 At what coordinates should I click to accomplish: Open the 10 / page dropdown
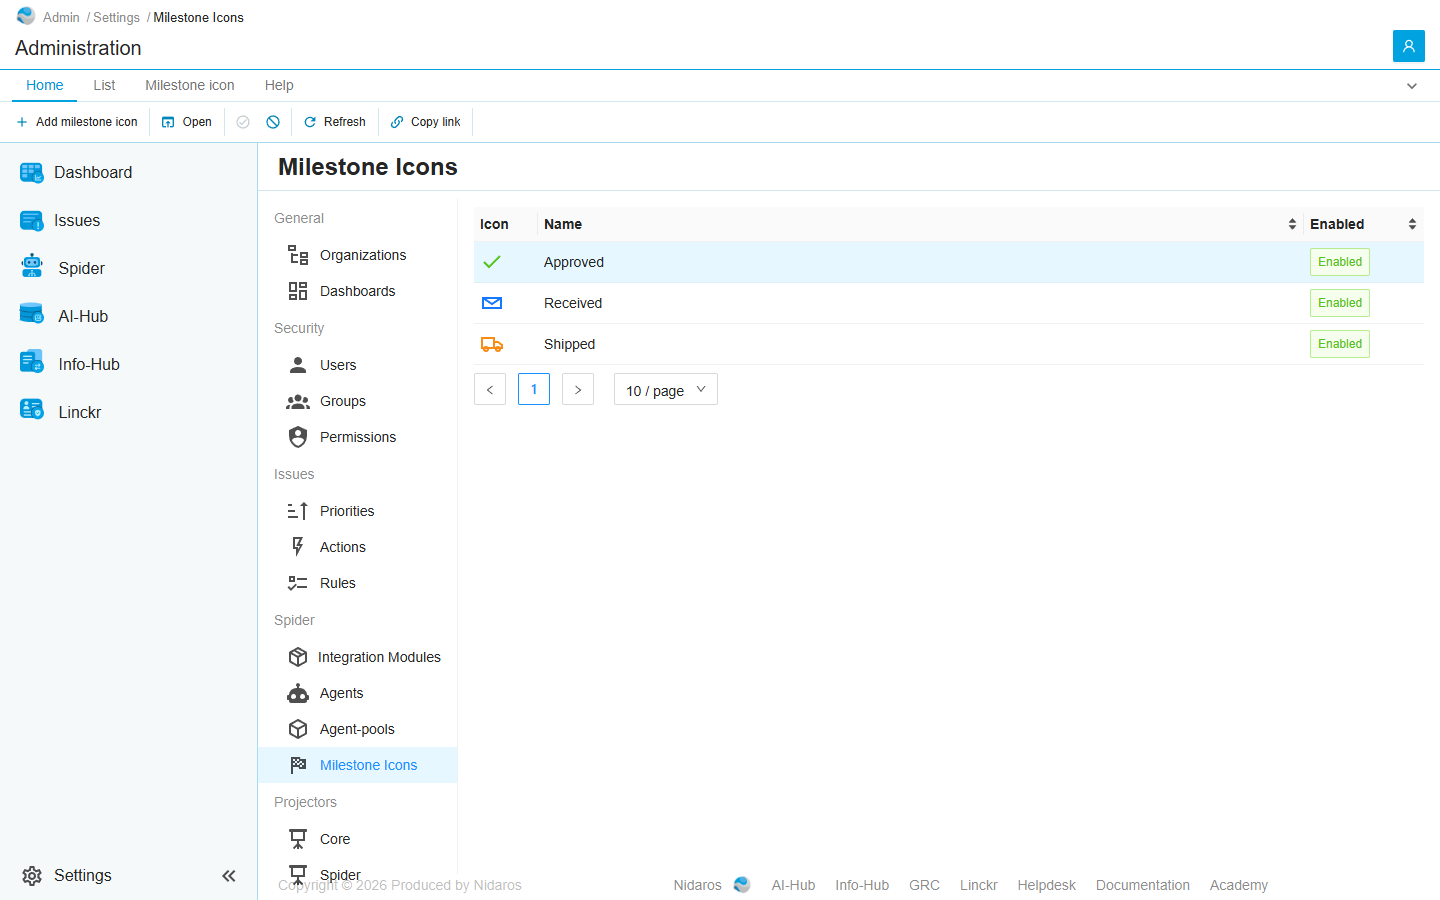(x=666, y=390)
